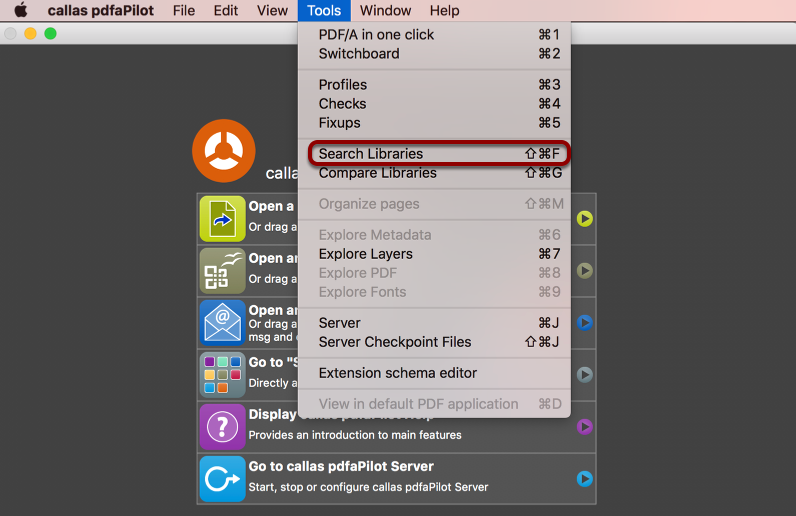Image resolution: width=796 pixels, height=516 pixels.
Task: Click the green Open a PDF icon
Action: [x=222, y=218]
